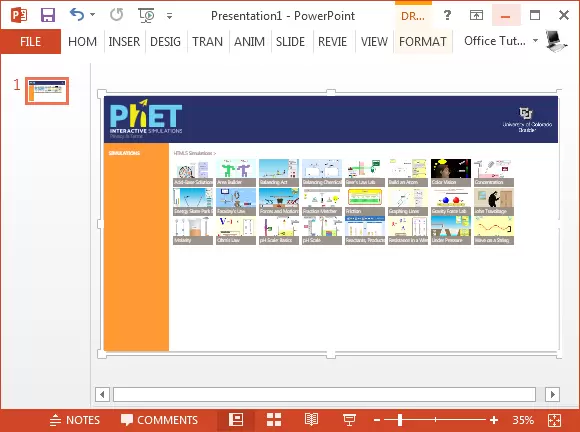Screen dimensions: 580x432
Task: Click the Office Tut... account name
Action: (x=495, y=41)
